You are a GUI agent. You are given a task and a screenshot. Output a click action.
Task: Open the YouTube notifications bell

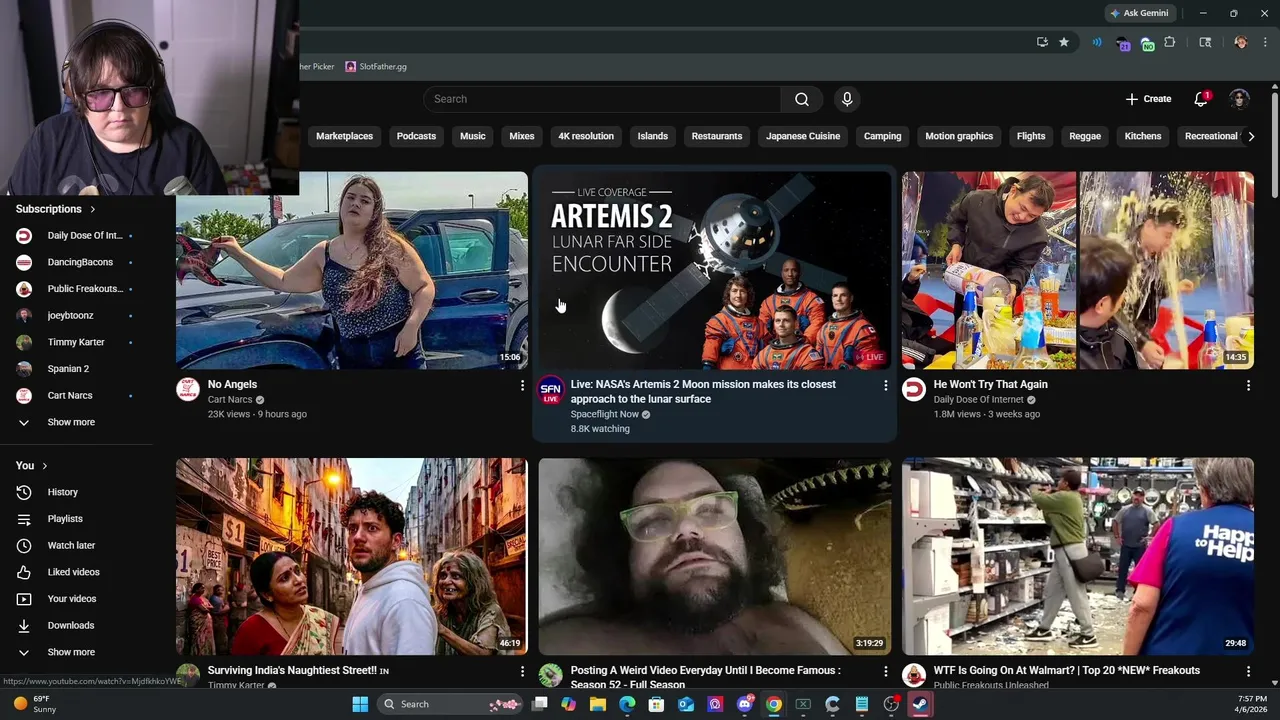(x=1201, y=99)
